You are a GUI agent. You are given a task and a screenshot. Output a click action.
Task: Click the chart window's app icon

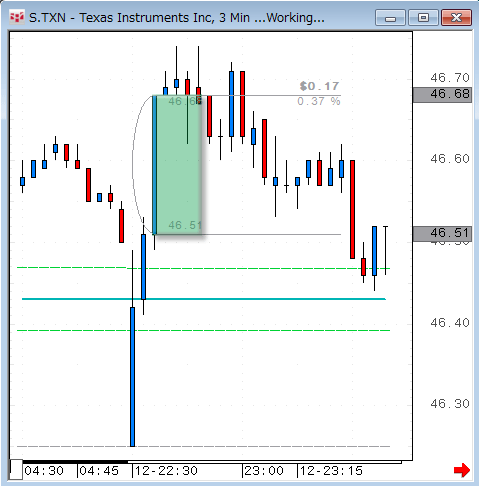[x=17, y=17]
